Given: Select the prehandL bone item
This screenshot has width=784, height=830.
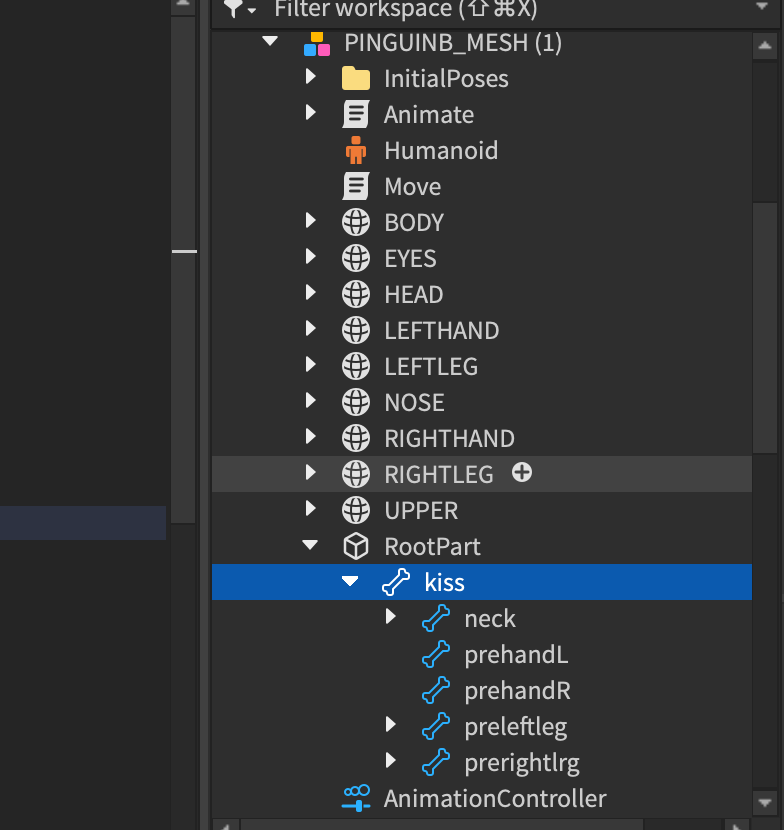Looking at the screenshot, I should click(516, 655).
